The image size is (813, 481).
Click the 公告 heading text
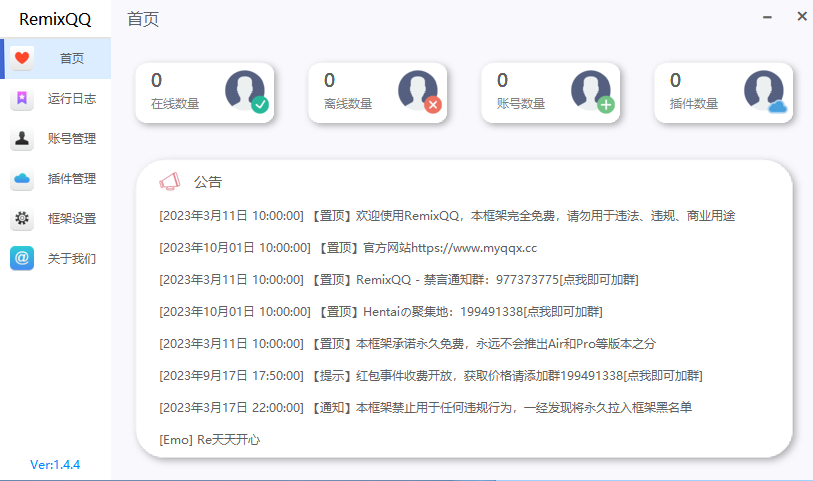[x=208, y=182]
